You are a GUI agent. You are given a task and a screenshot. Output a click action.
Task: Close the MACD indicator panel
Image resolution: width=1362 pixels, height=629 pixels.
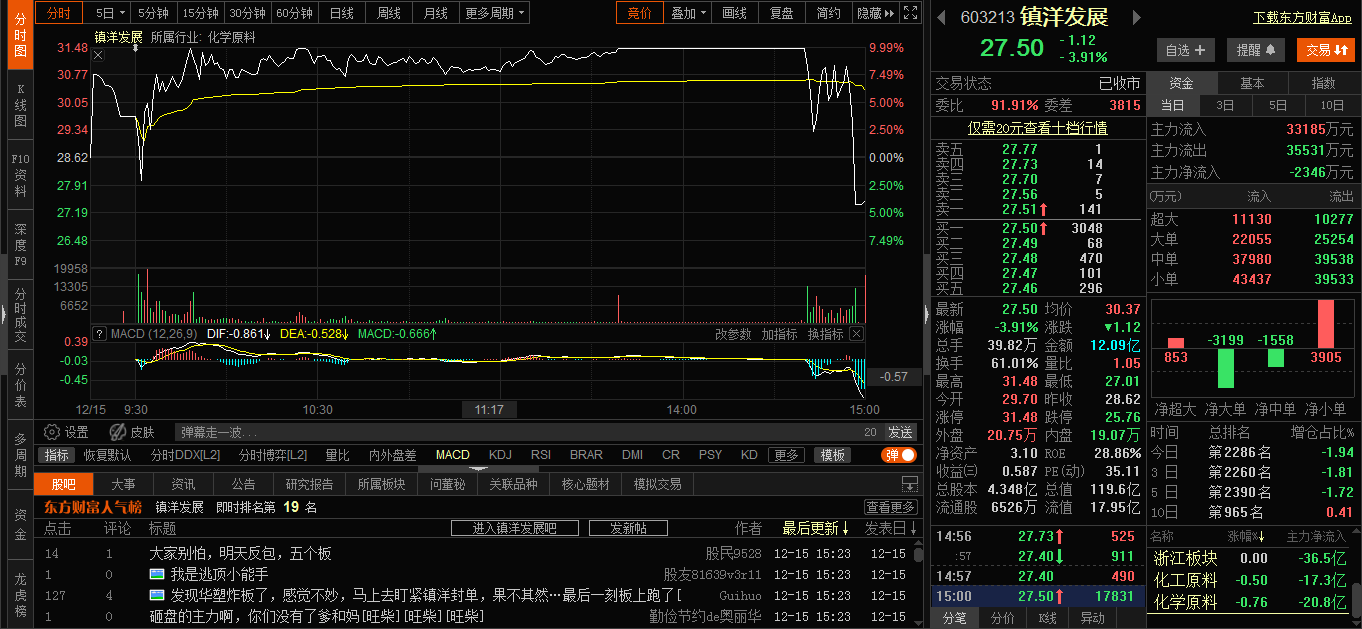click(857, 333)
